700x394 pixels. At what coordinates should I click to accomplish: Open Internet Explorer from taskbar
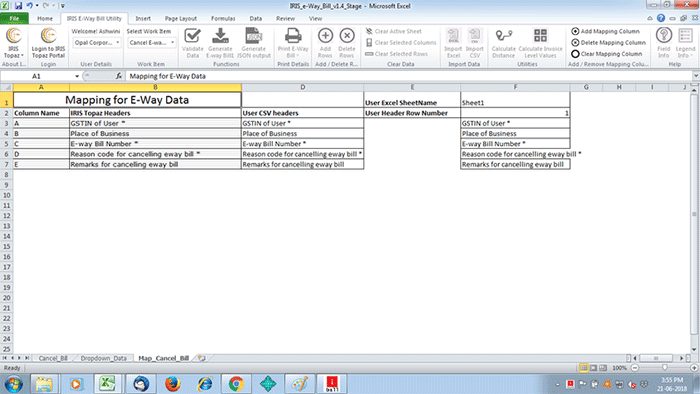(x=205, y=384)
